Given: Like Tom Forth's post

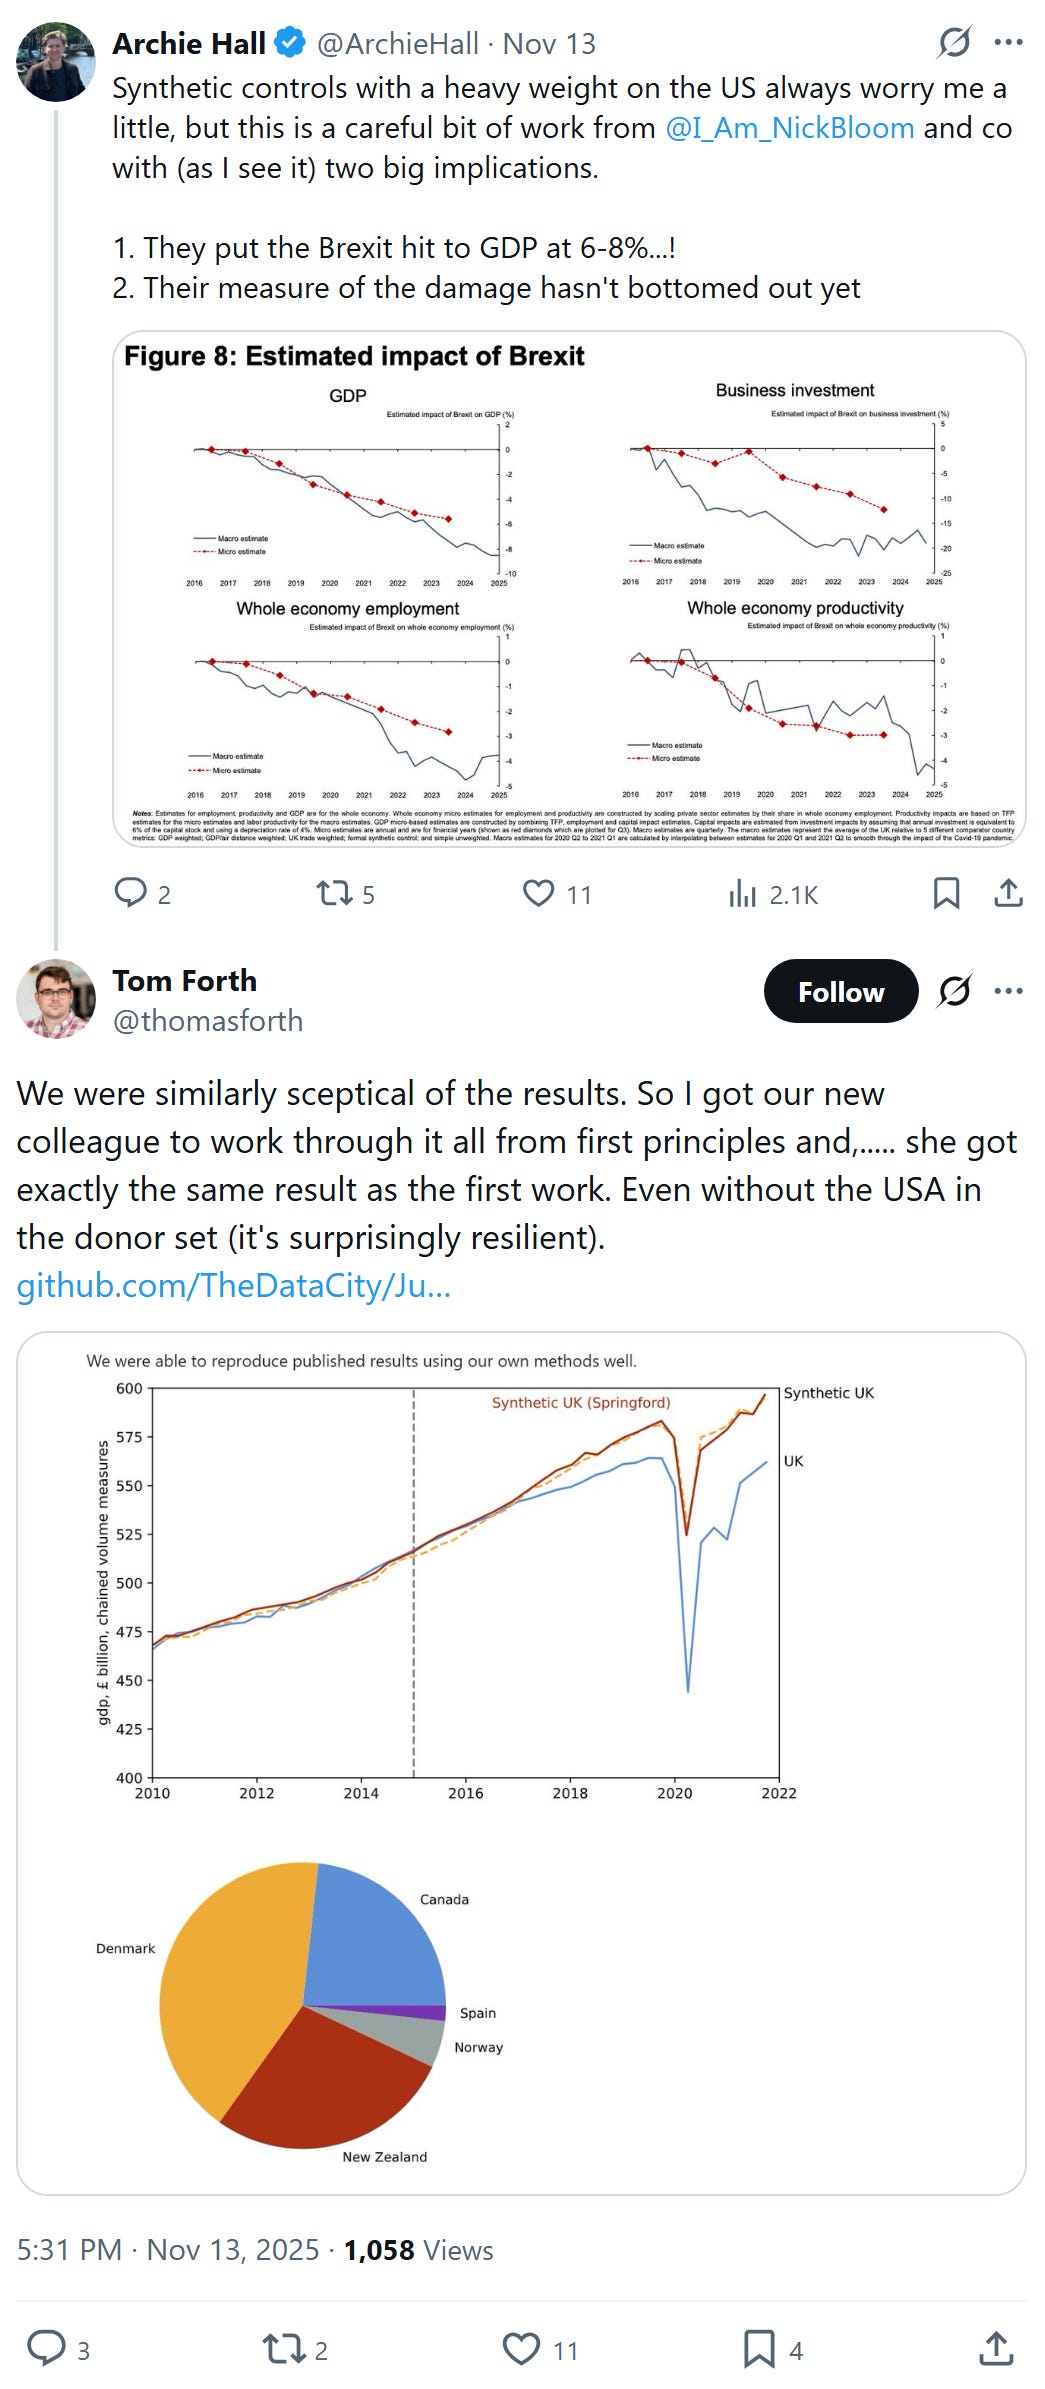Looking at the screenshot, I should point(521,2349).
